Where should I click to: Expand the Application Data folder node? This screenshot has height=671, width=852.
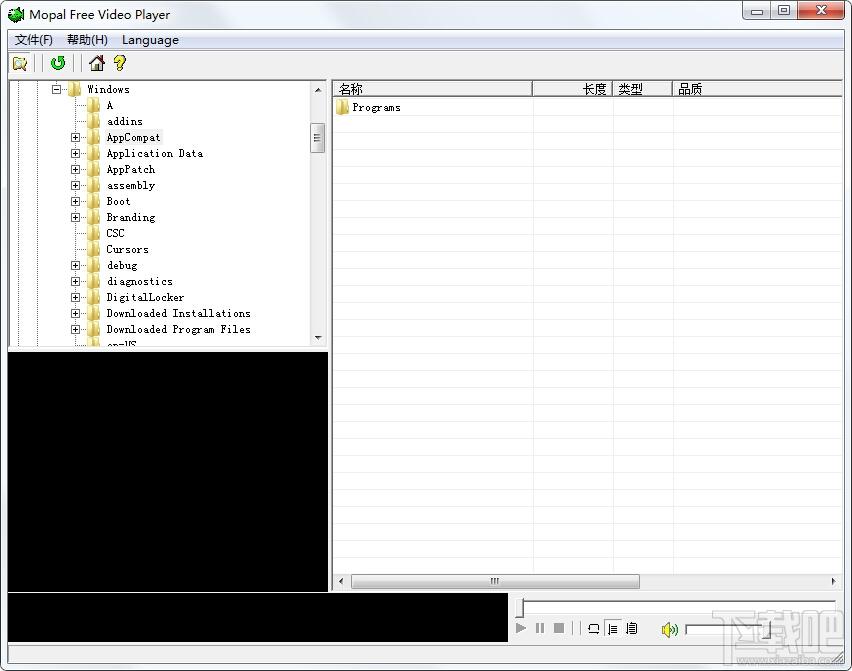[x=76, y=153]
